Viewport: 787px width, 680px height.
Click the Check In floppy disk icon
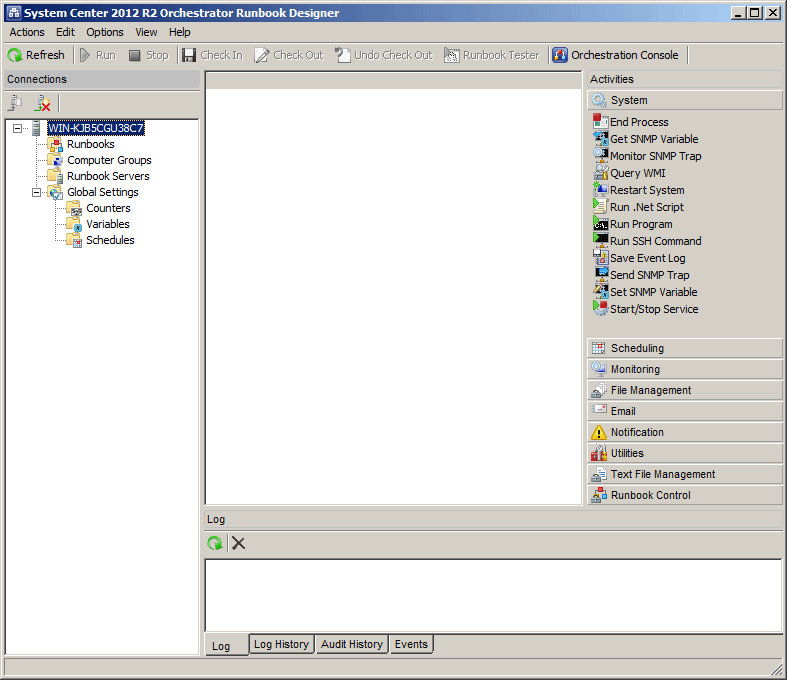pyautogui.click(x=189, y=55)
